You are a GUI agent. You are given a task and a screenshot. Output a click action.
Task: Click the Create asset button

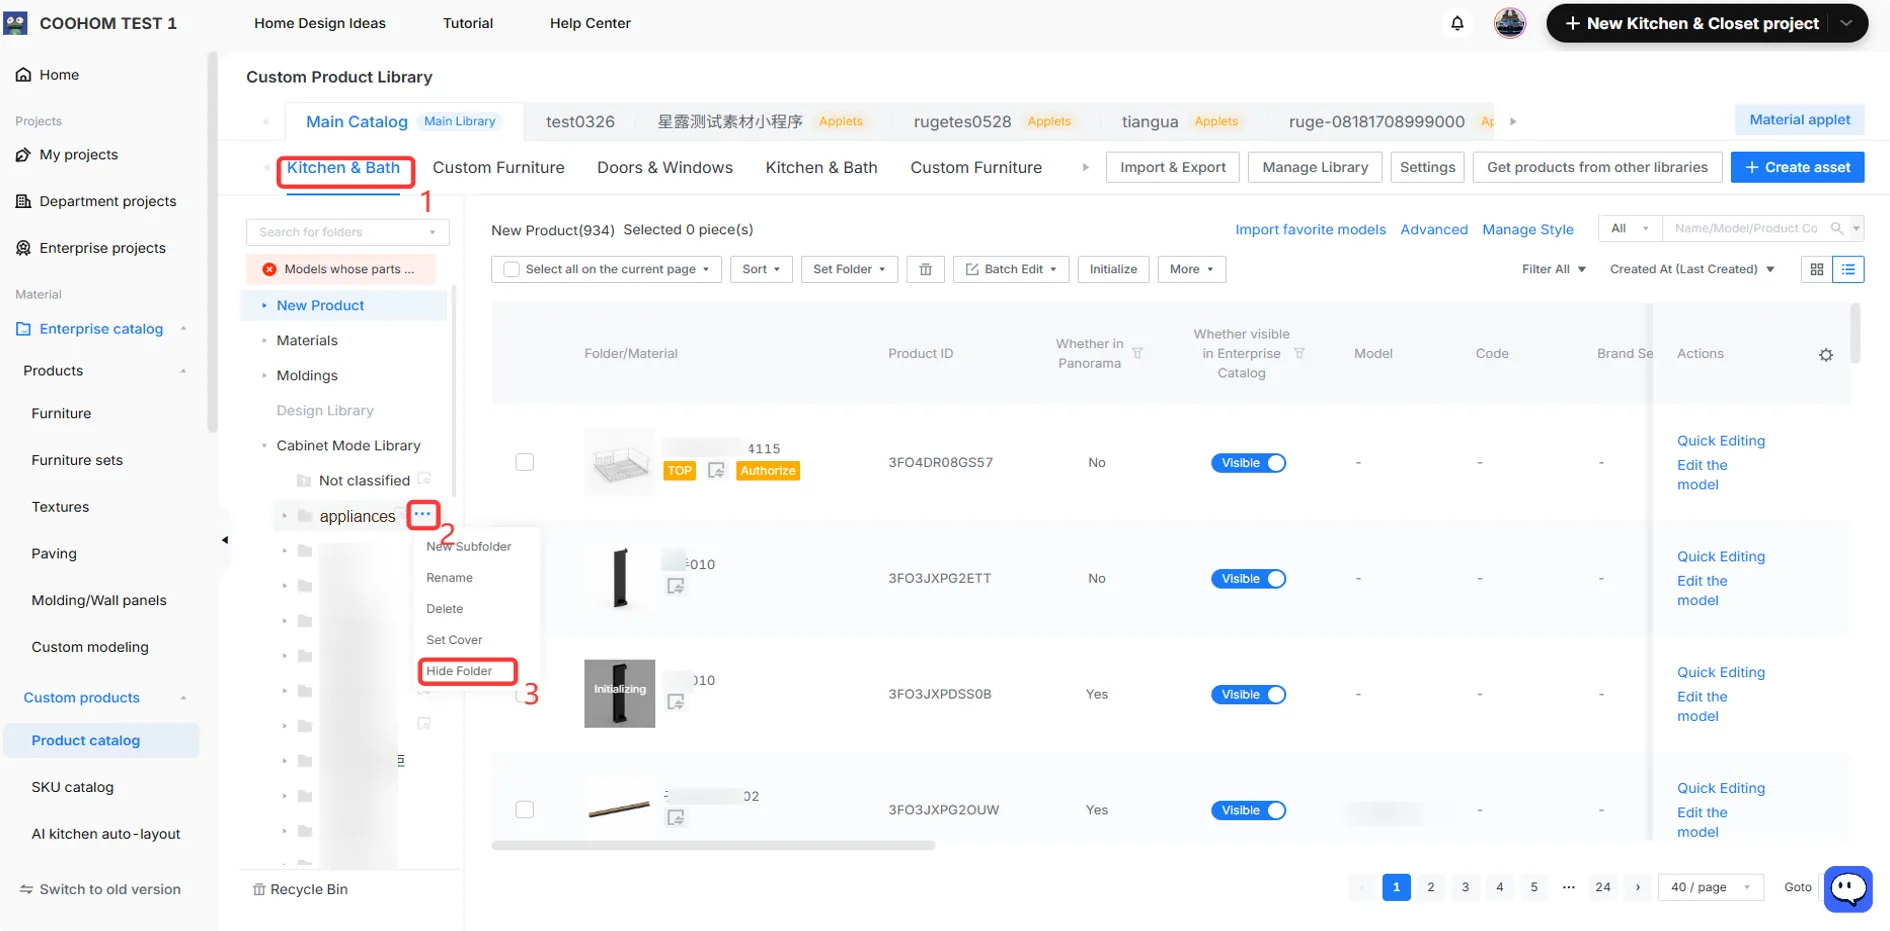pyautogui.click(x=1797, y=167)
